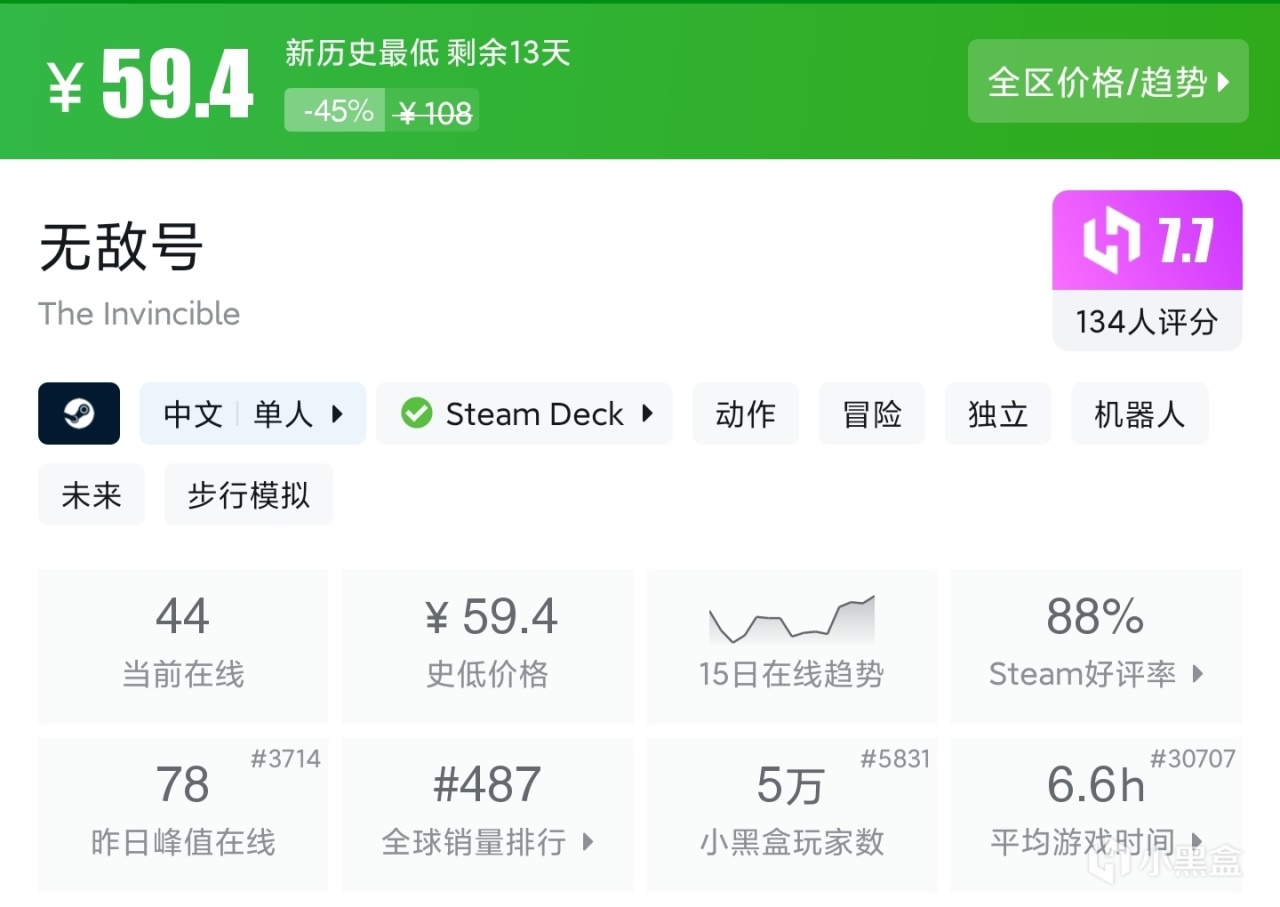Tap the Heybox logo on purple score badge

(1111, 241)
